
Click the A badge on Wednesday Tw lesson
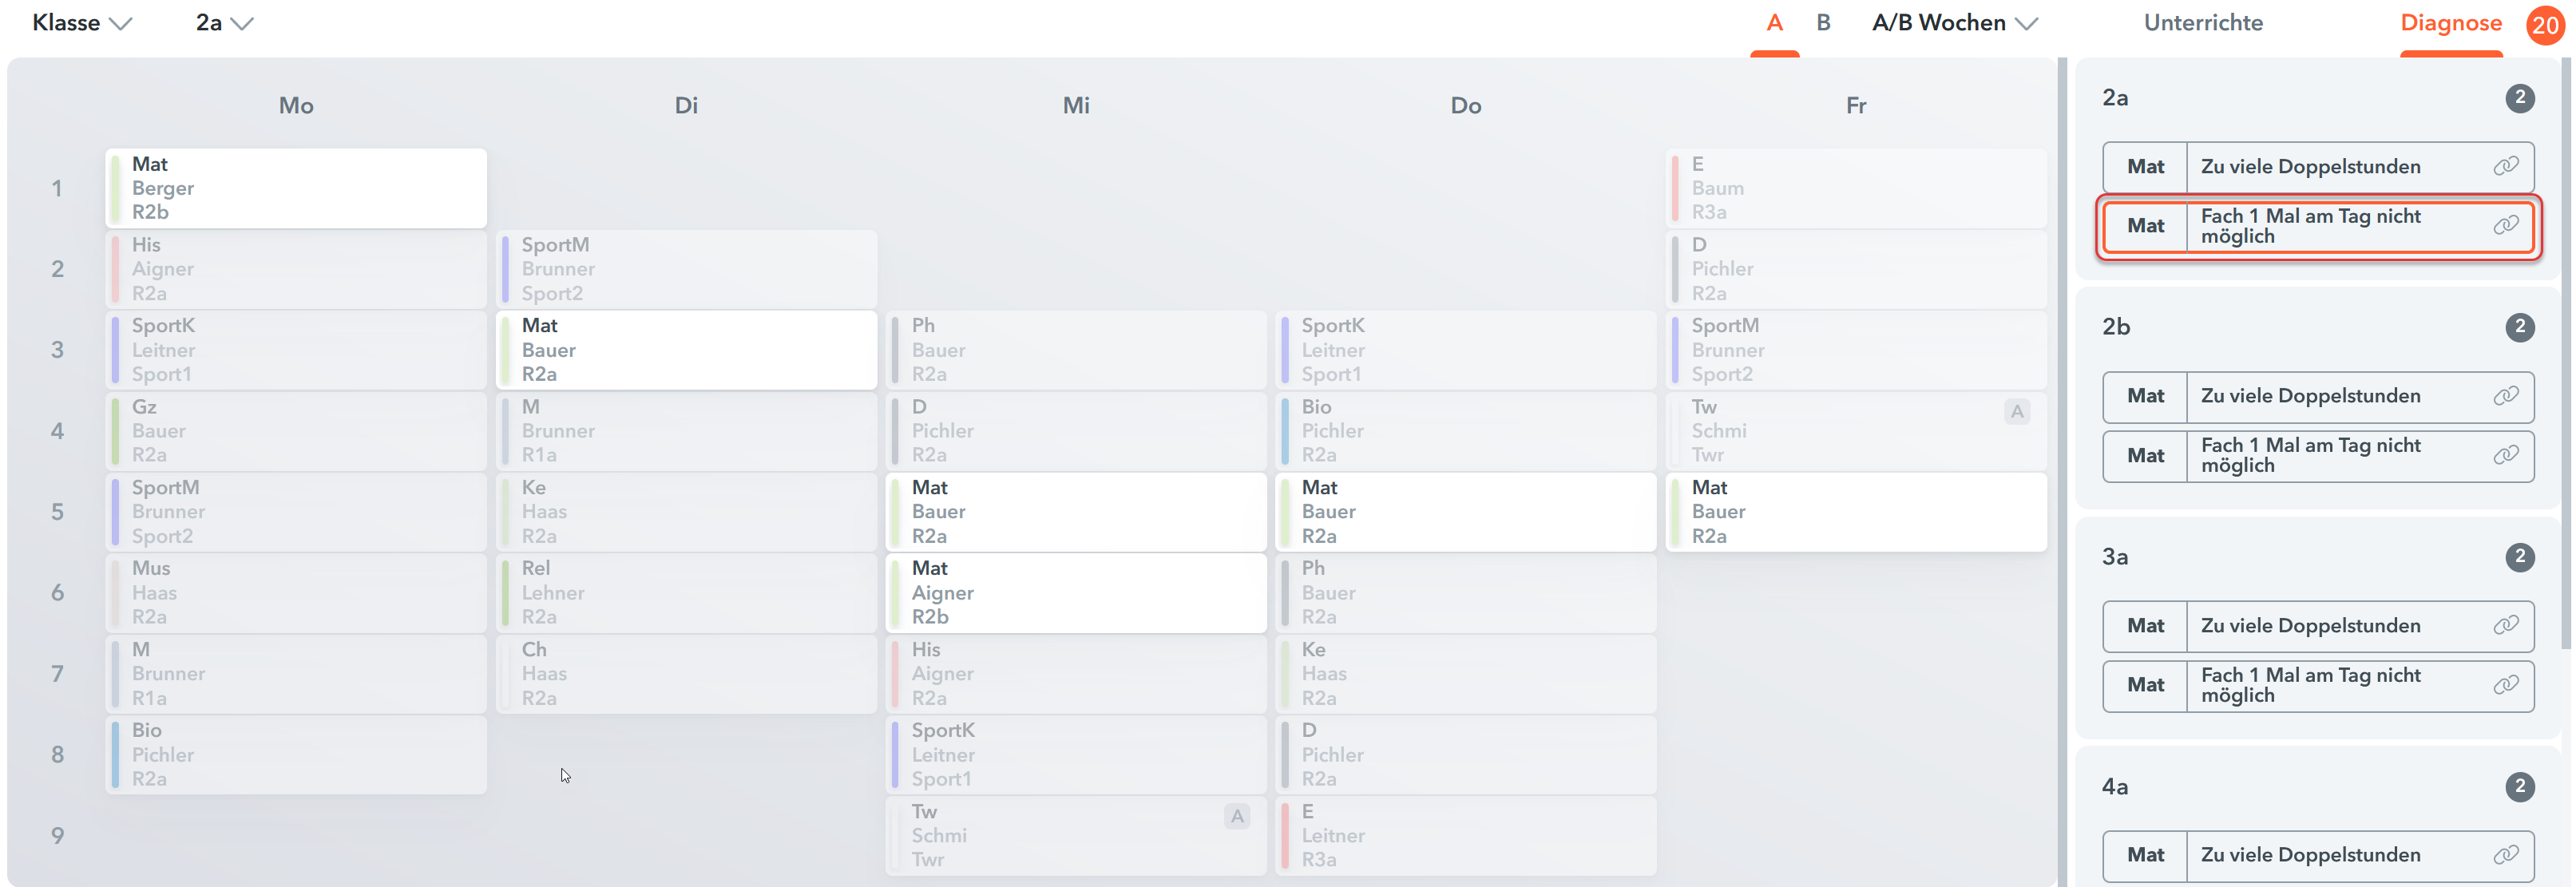(x=1237, y=816)
